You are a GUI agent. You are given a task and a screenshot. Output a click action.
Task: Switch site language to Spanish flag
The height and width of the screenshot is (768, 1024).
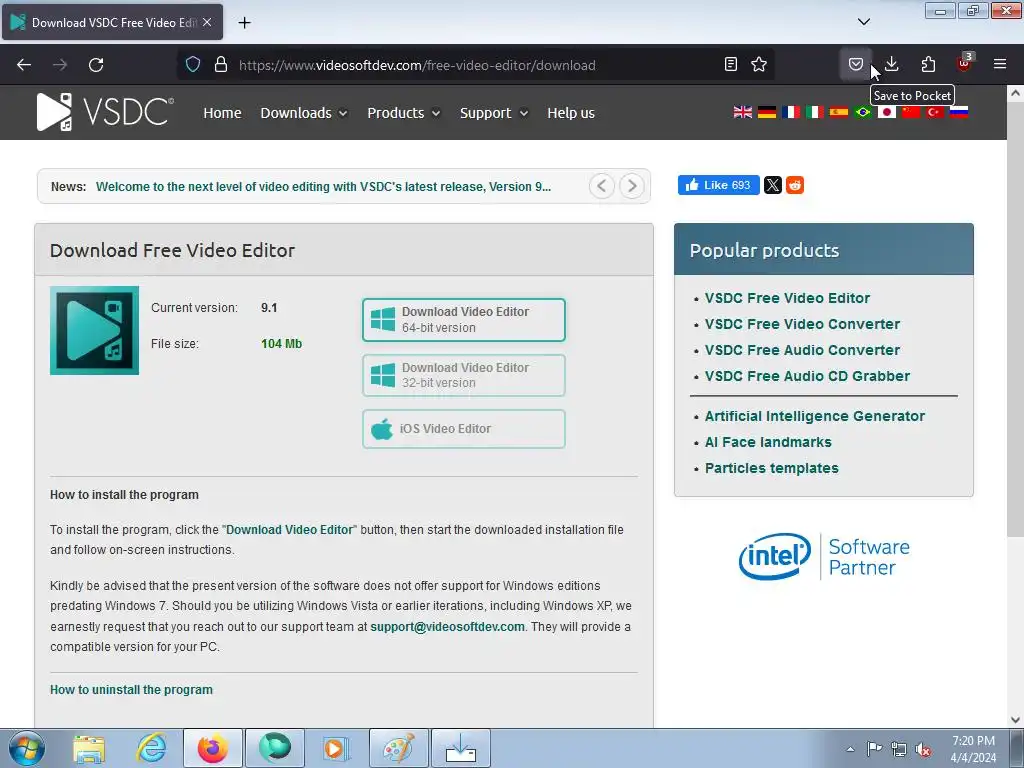tap(839, 112)
